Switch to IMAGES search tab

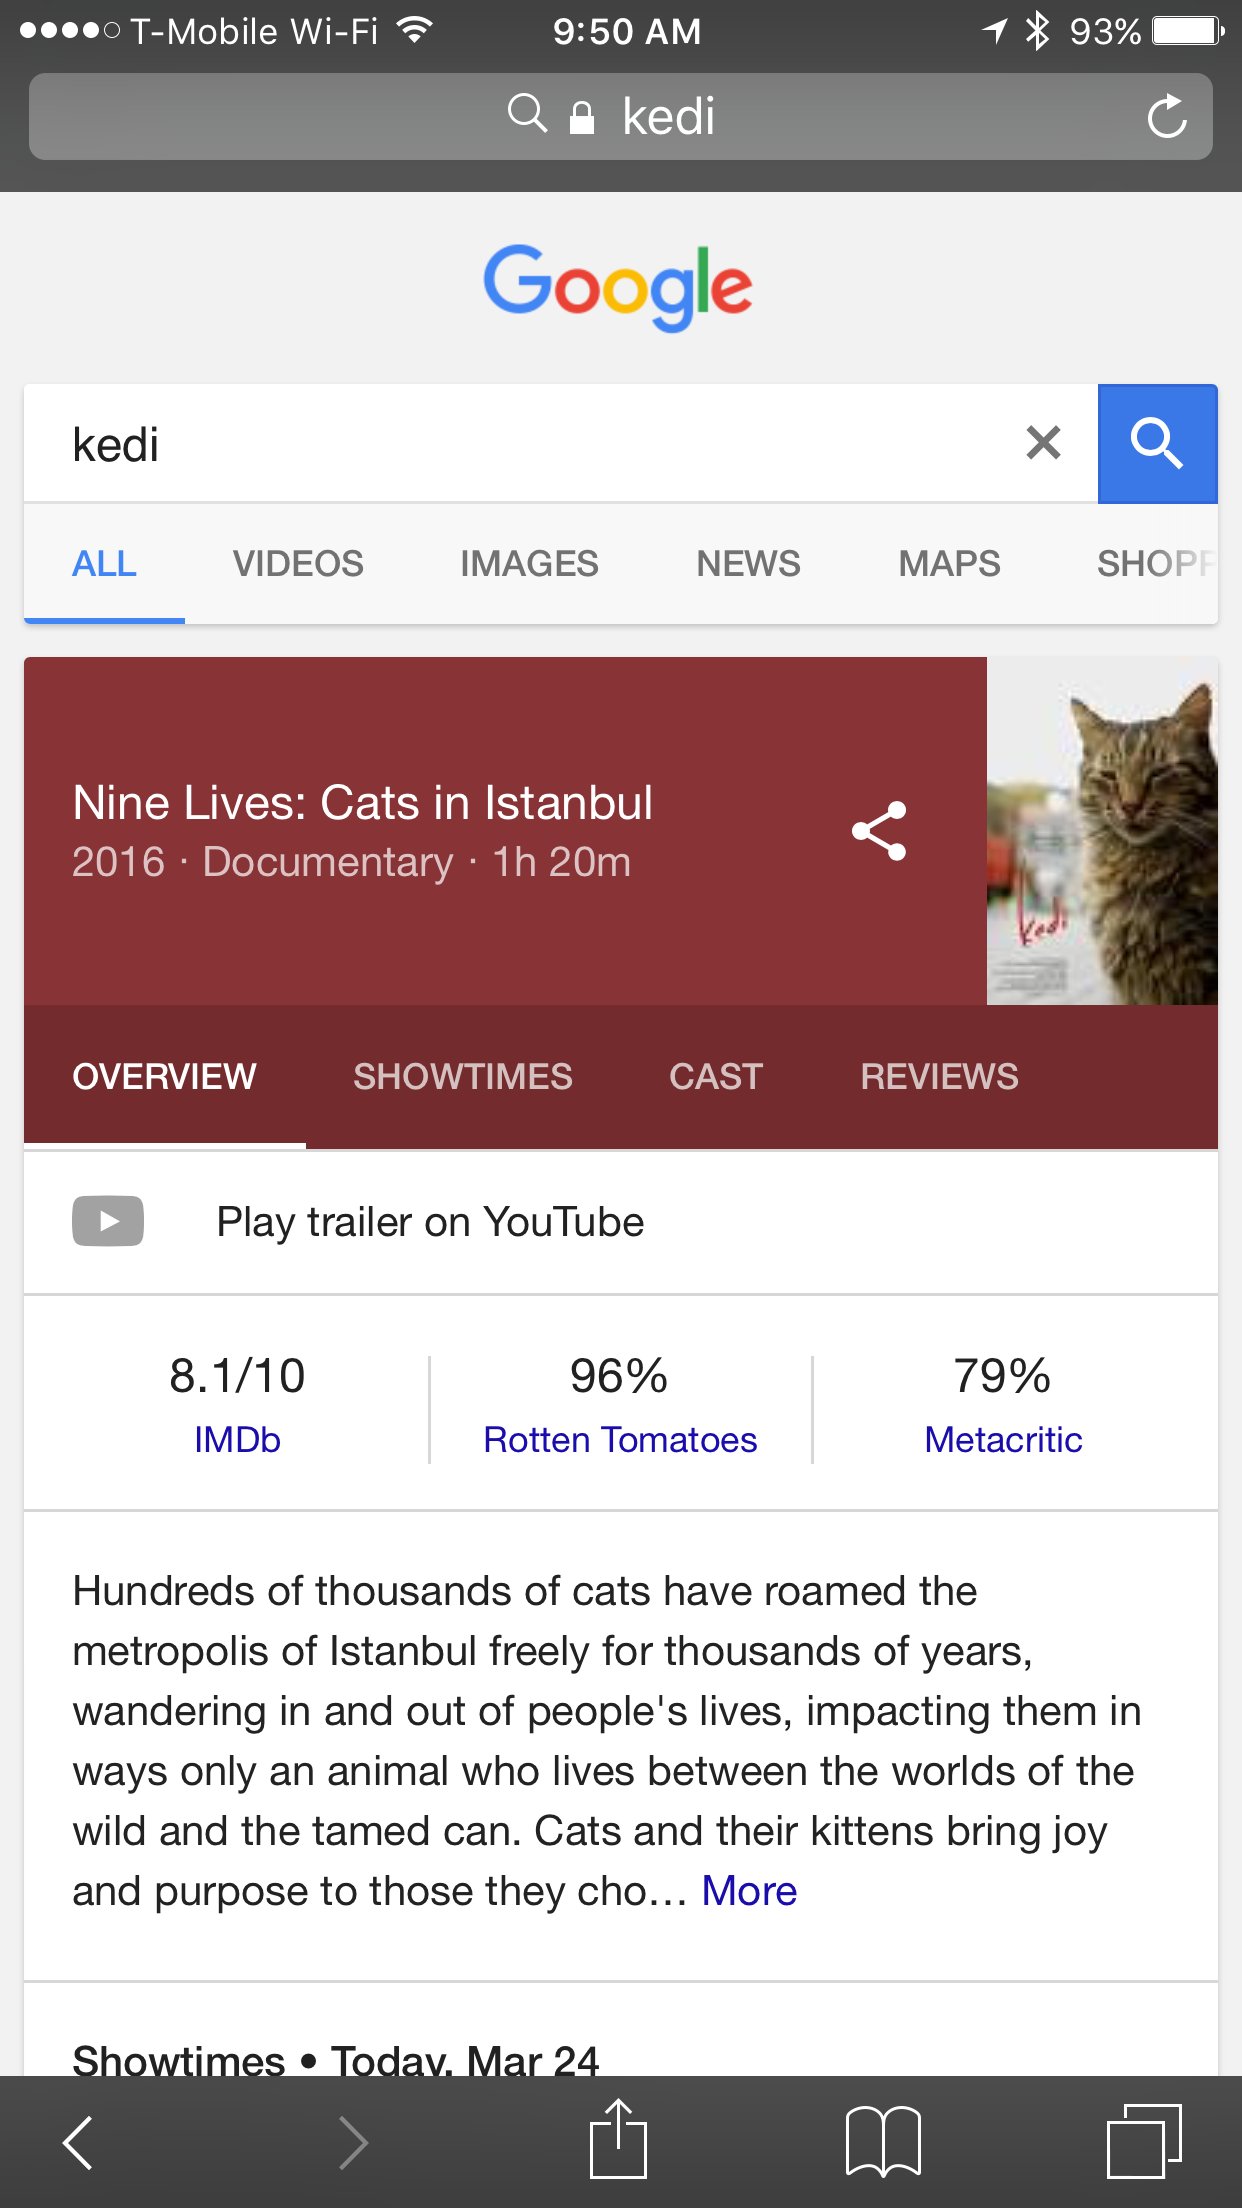click(529, 564)
